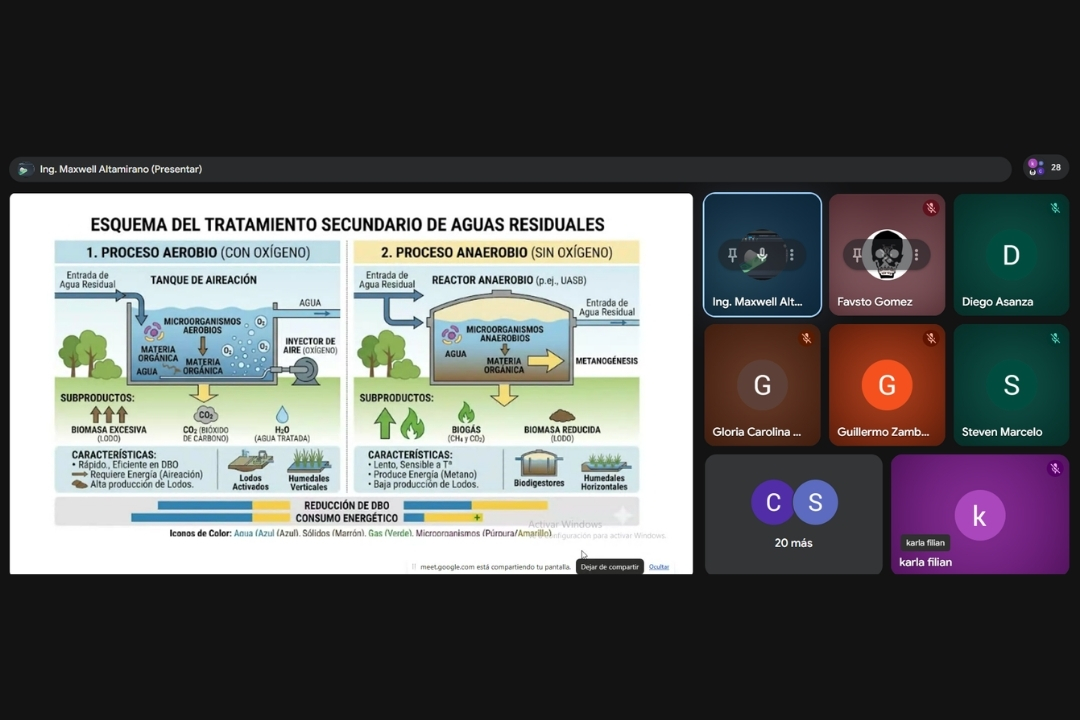Click the muted mic indicator on karla filian
This screenshot has width=1080, height=720.
pos(1055,469)
